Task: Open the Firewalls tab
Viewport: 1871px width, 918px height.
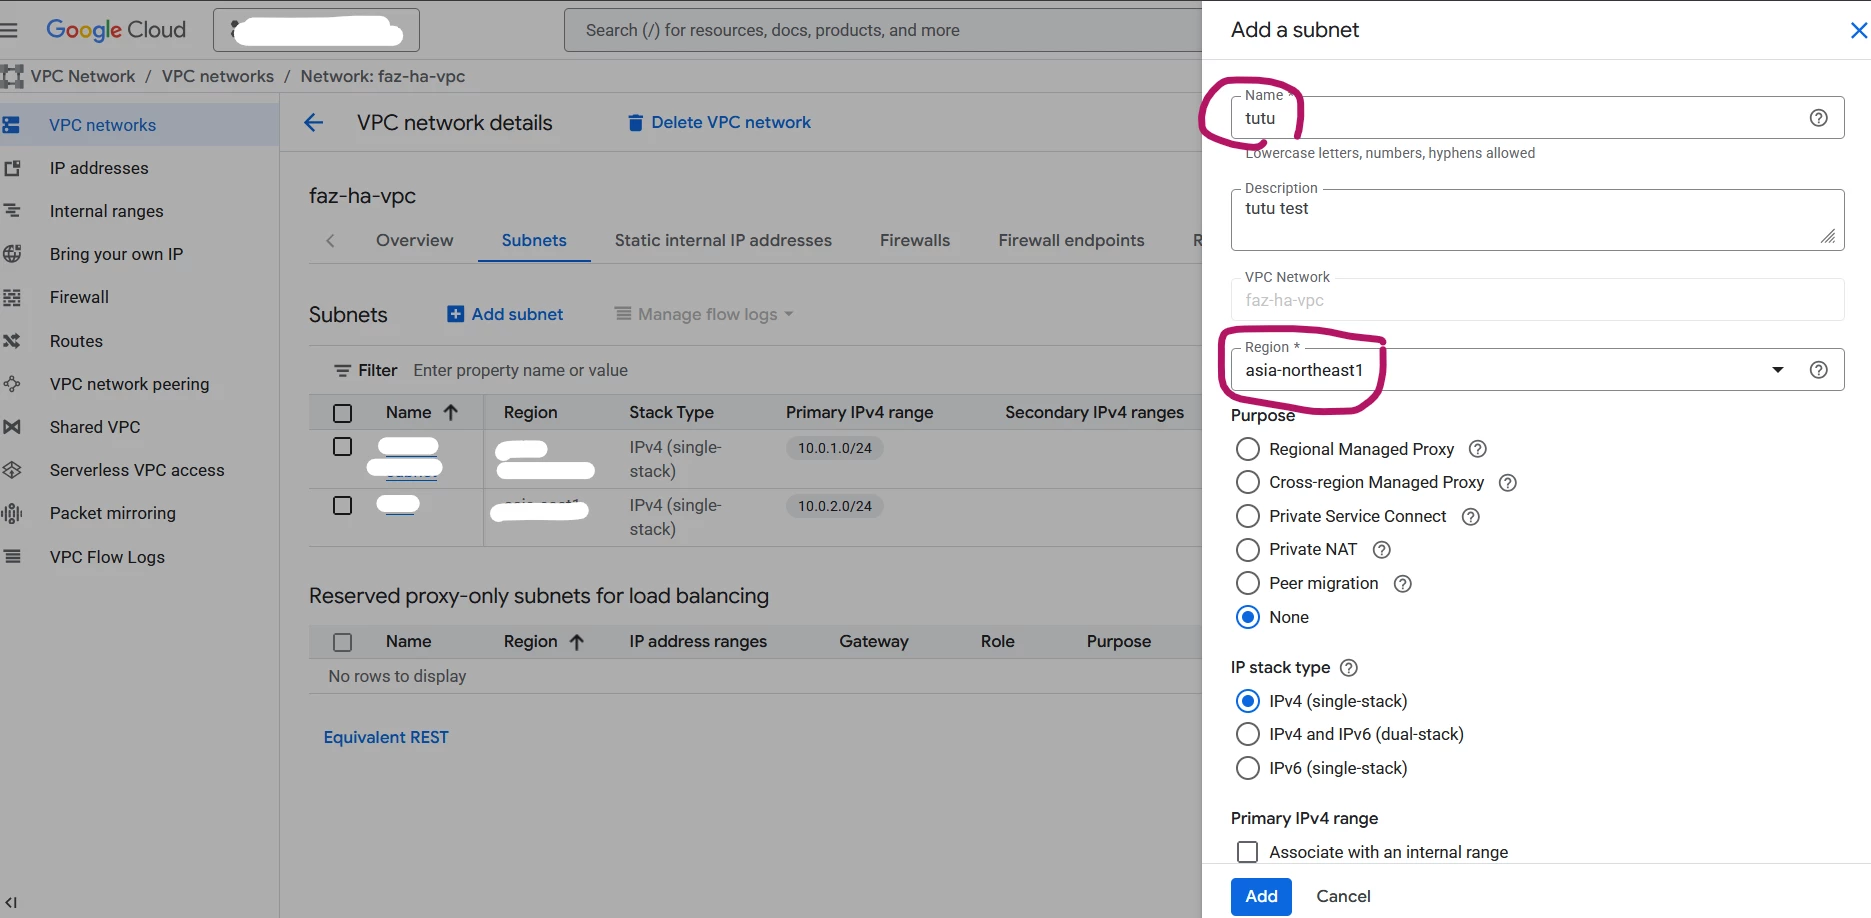Action: tap(915, 240)
